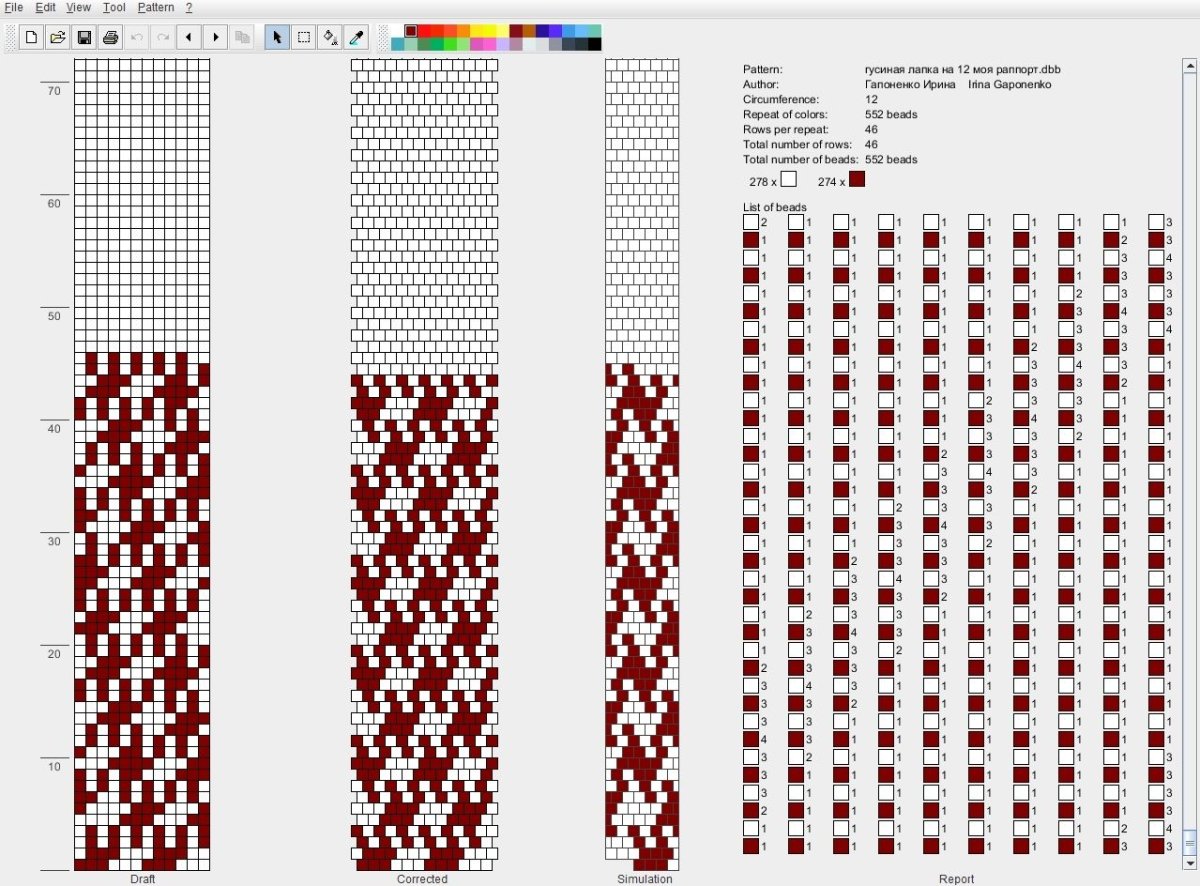Rotate pattern right with the right arrow

tap(215, 38)
